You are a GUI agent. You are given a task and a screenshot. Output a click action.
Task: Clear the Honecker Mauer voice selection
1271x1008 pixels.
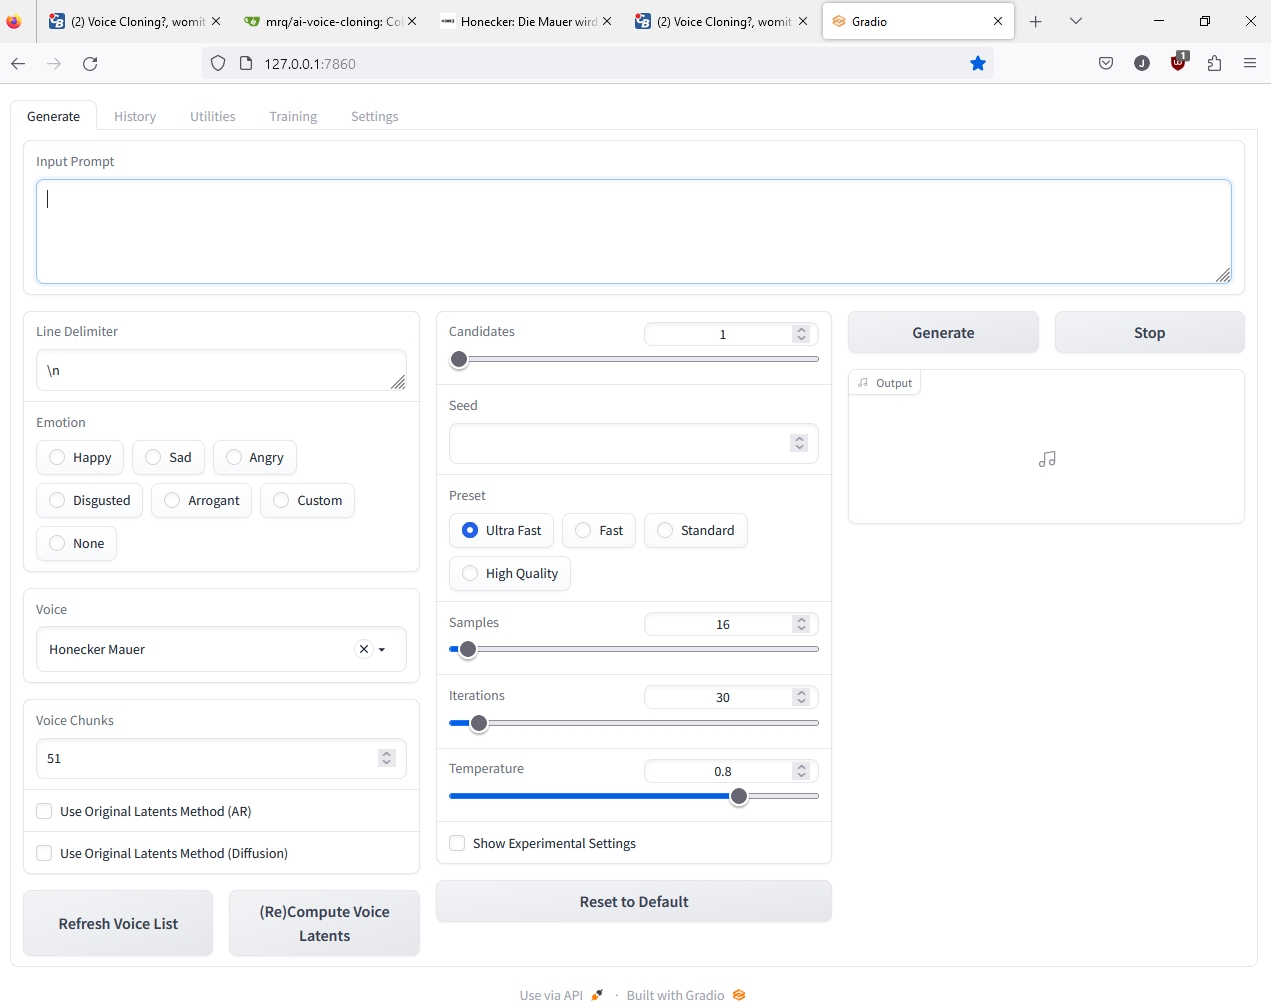coord(364,649)
